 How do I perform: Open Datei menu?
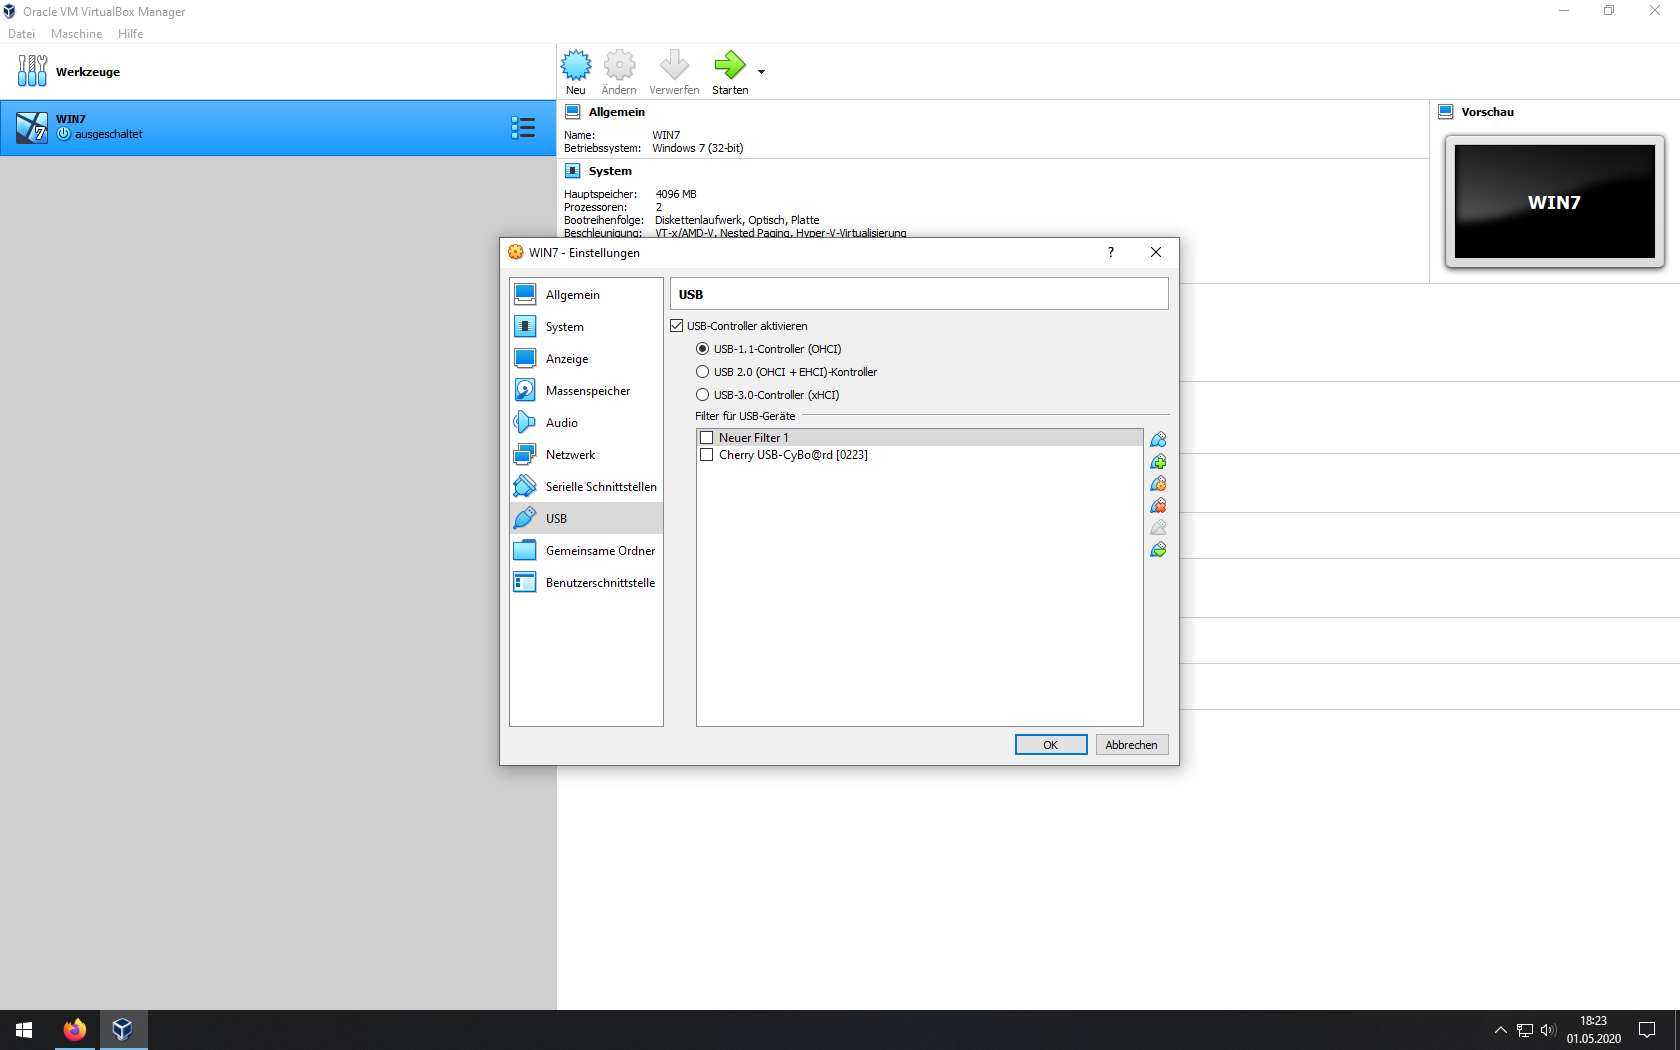pyautogui.click(x=21, y=34)
